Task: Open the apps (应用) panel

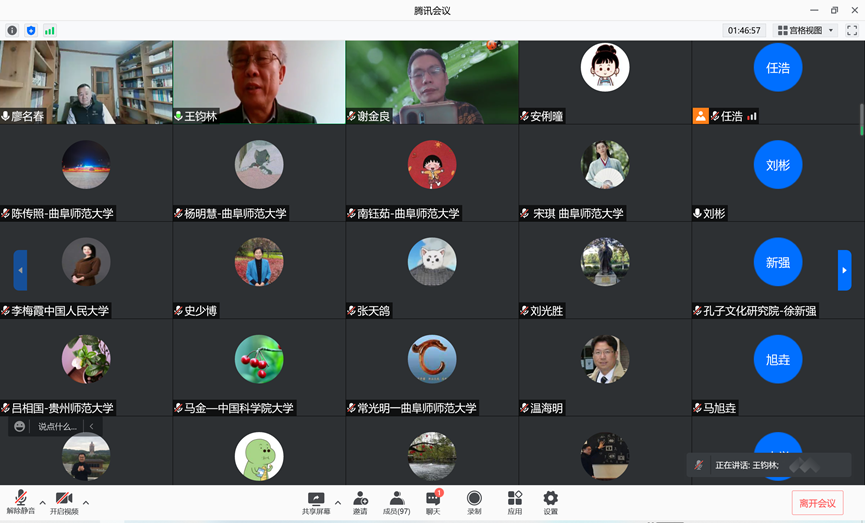Action: pyautogui.click(x=514, y=502)
